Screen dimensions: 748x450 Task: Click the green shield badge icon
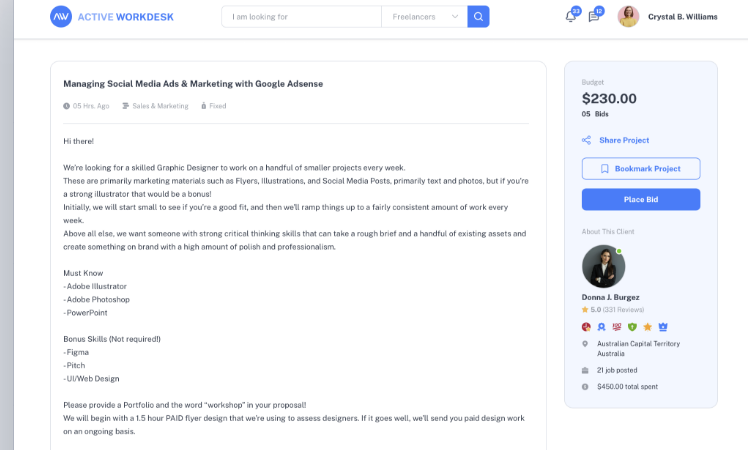[632, 326]
